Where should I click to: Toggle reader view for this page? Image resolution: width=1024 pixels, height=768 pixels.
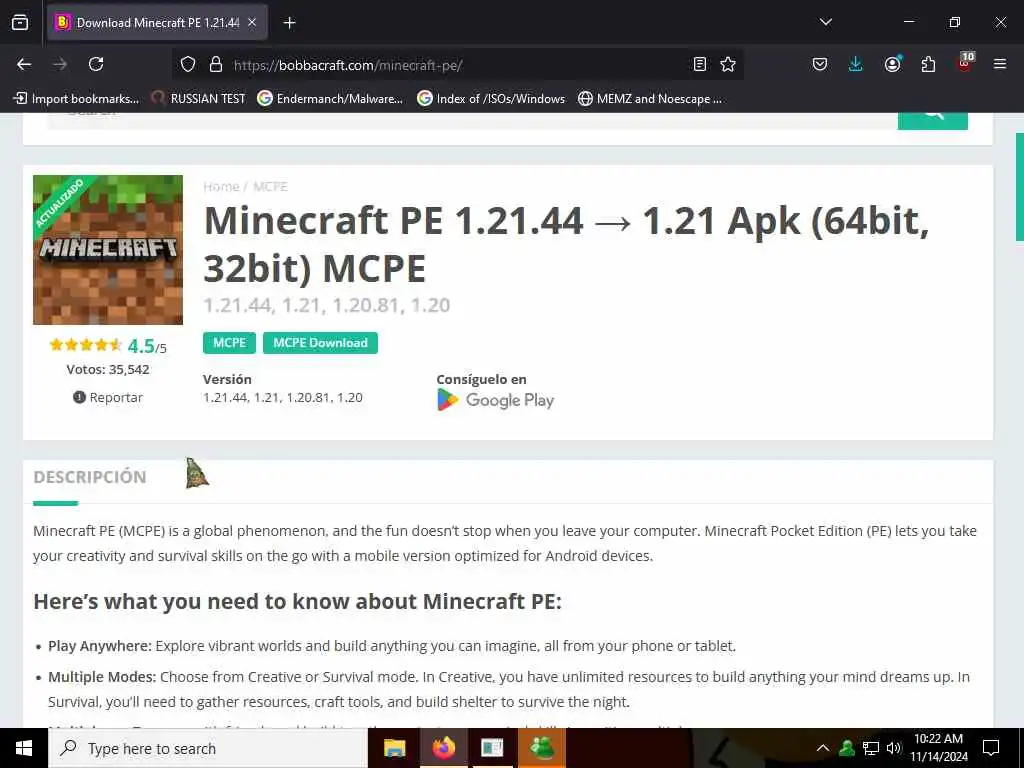(699, 64)
